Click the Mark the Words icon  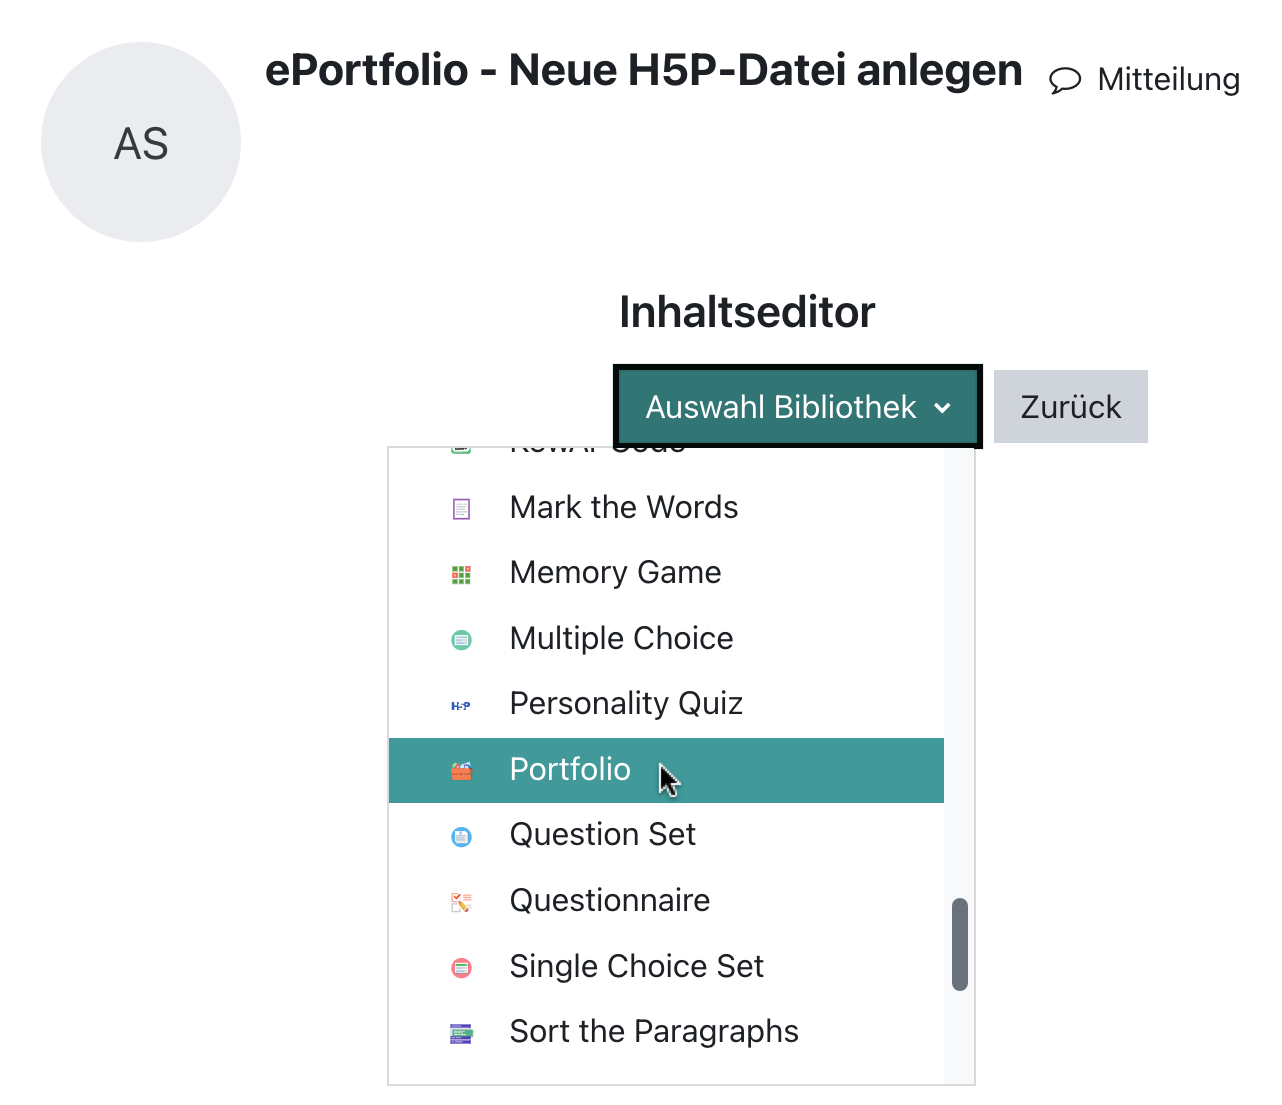click(461, 509)
